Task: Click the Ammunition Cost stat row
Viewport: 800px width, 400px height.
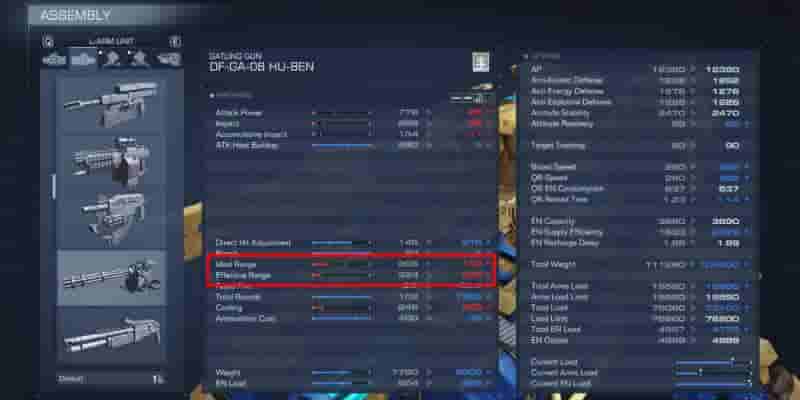Action: [x=352, y=318]
